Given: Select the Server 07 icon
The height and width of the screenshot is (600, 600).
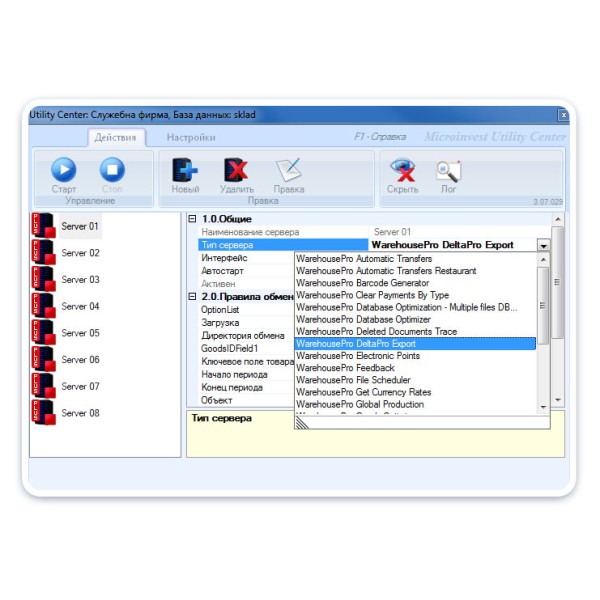Looking at the screenshot, I should click(44, 386).
